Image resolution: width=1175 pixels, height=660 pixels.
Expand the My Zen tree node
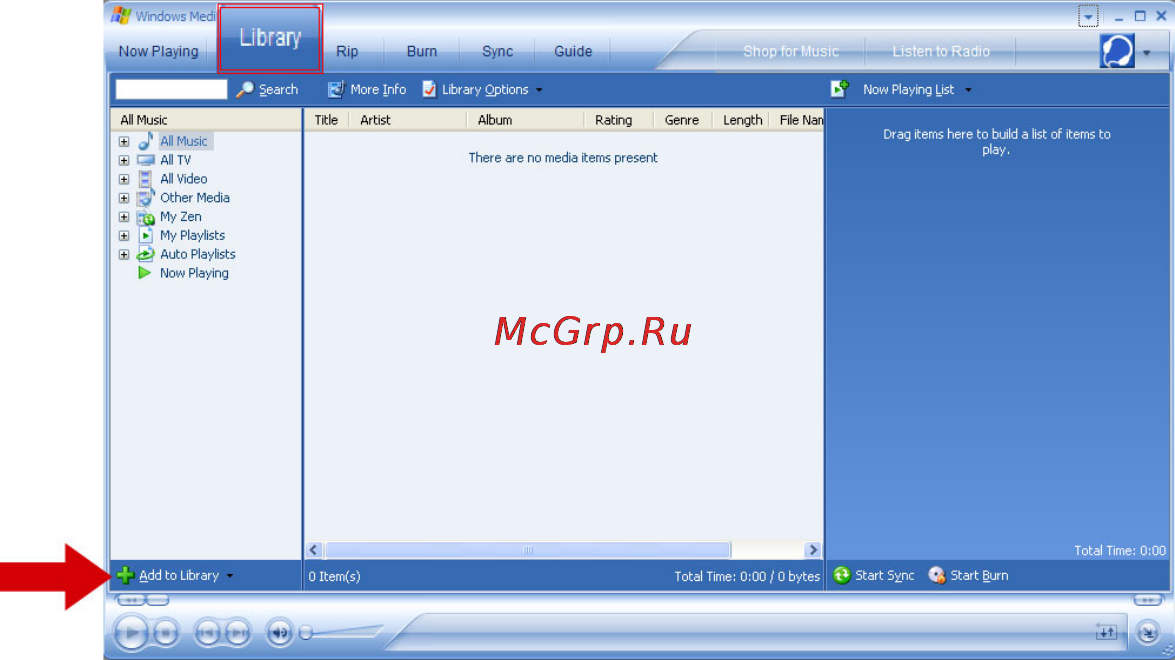click(x=124, y=217)
